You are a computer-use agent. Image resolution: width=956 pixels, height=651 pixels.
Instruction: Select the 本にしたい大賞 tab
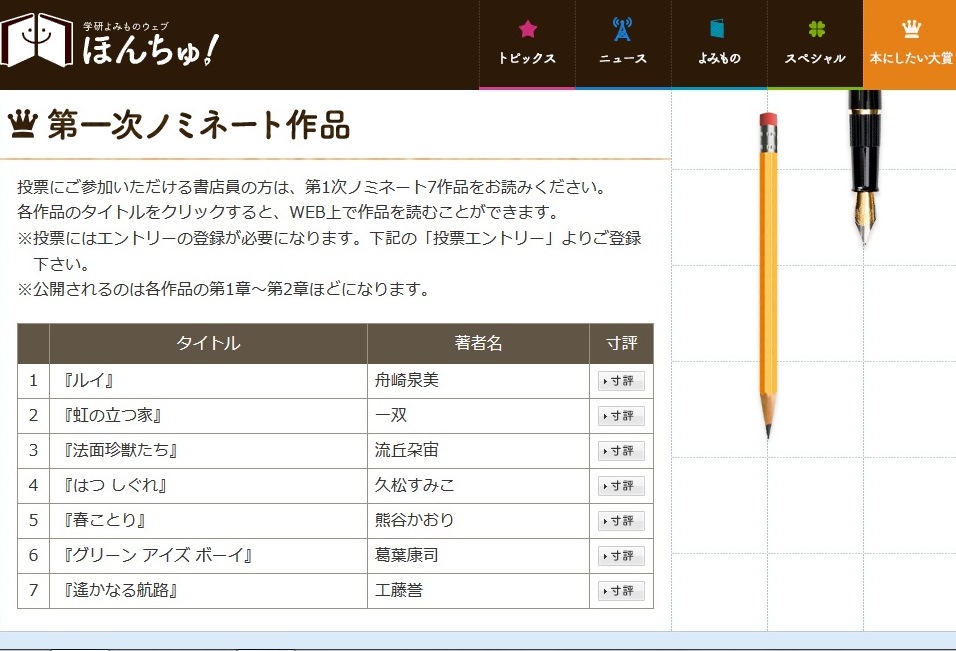pyautogui.click(x=910, y=58)
